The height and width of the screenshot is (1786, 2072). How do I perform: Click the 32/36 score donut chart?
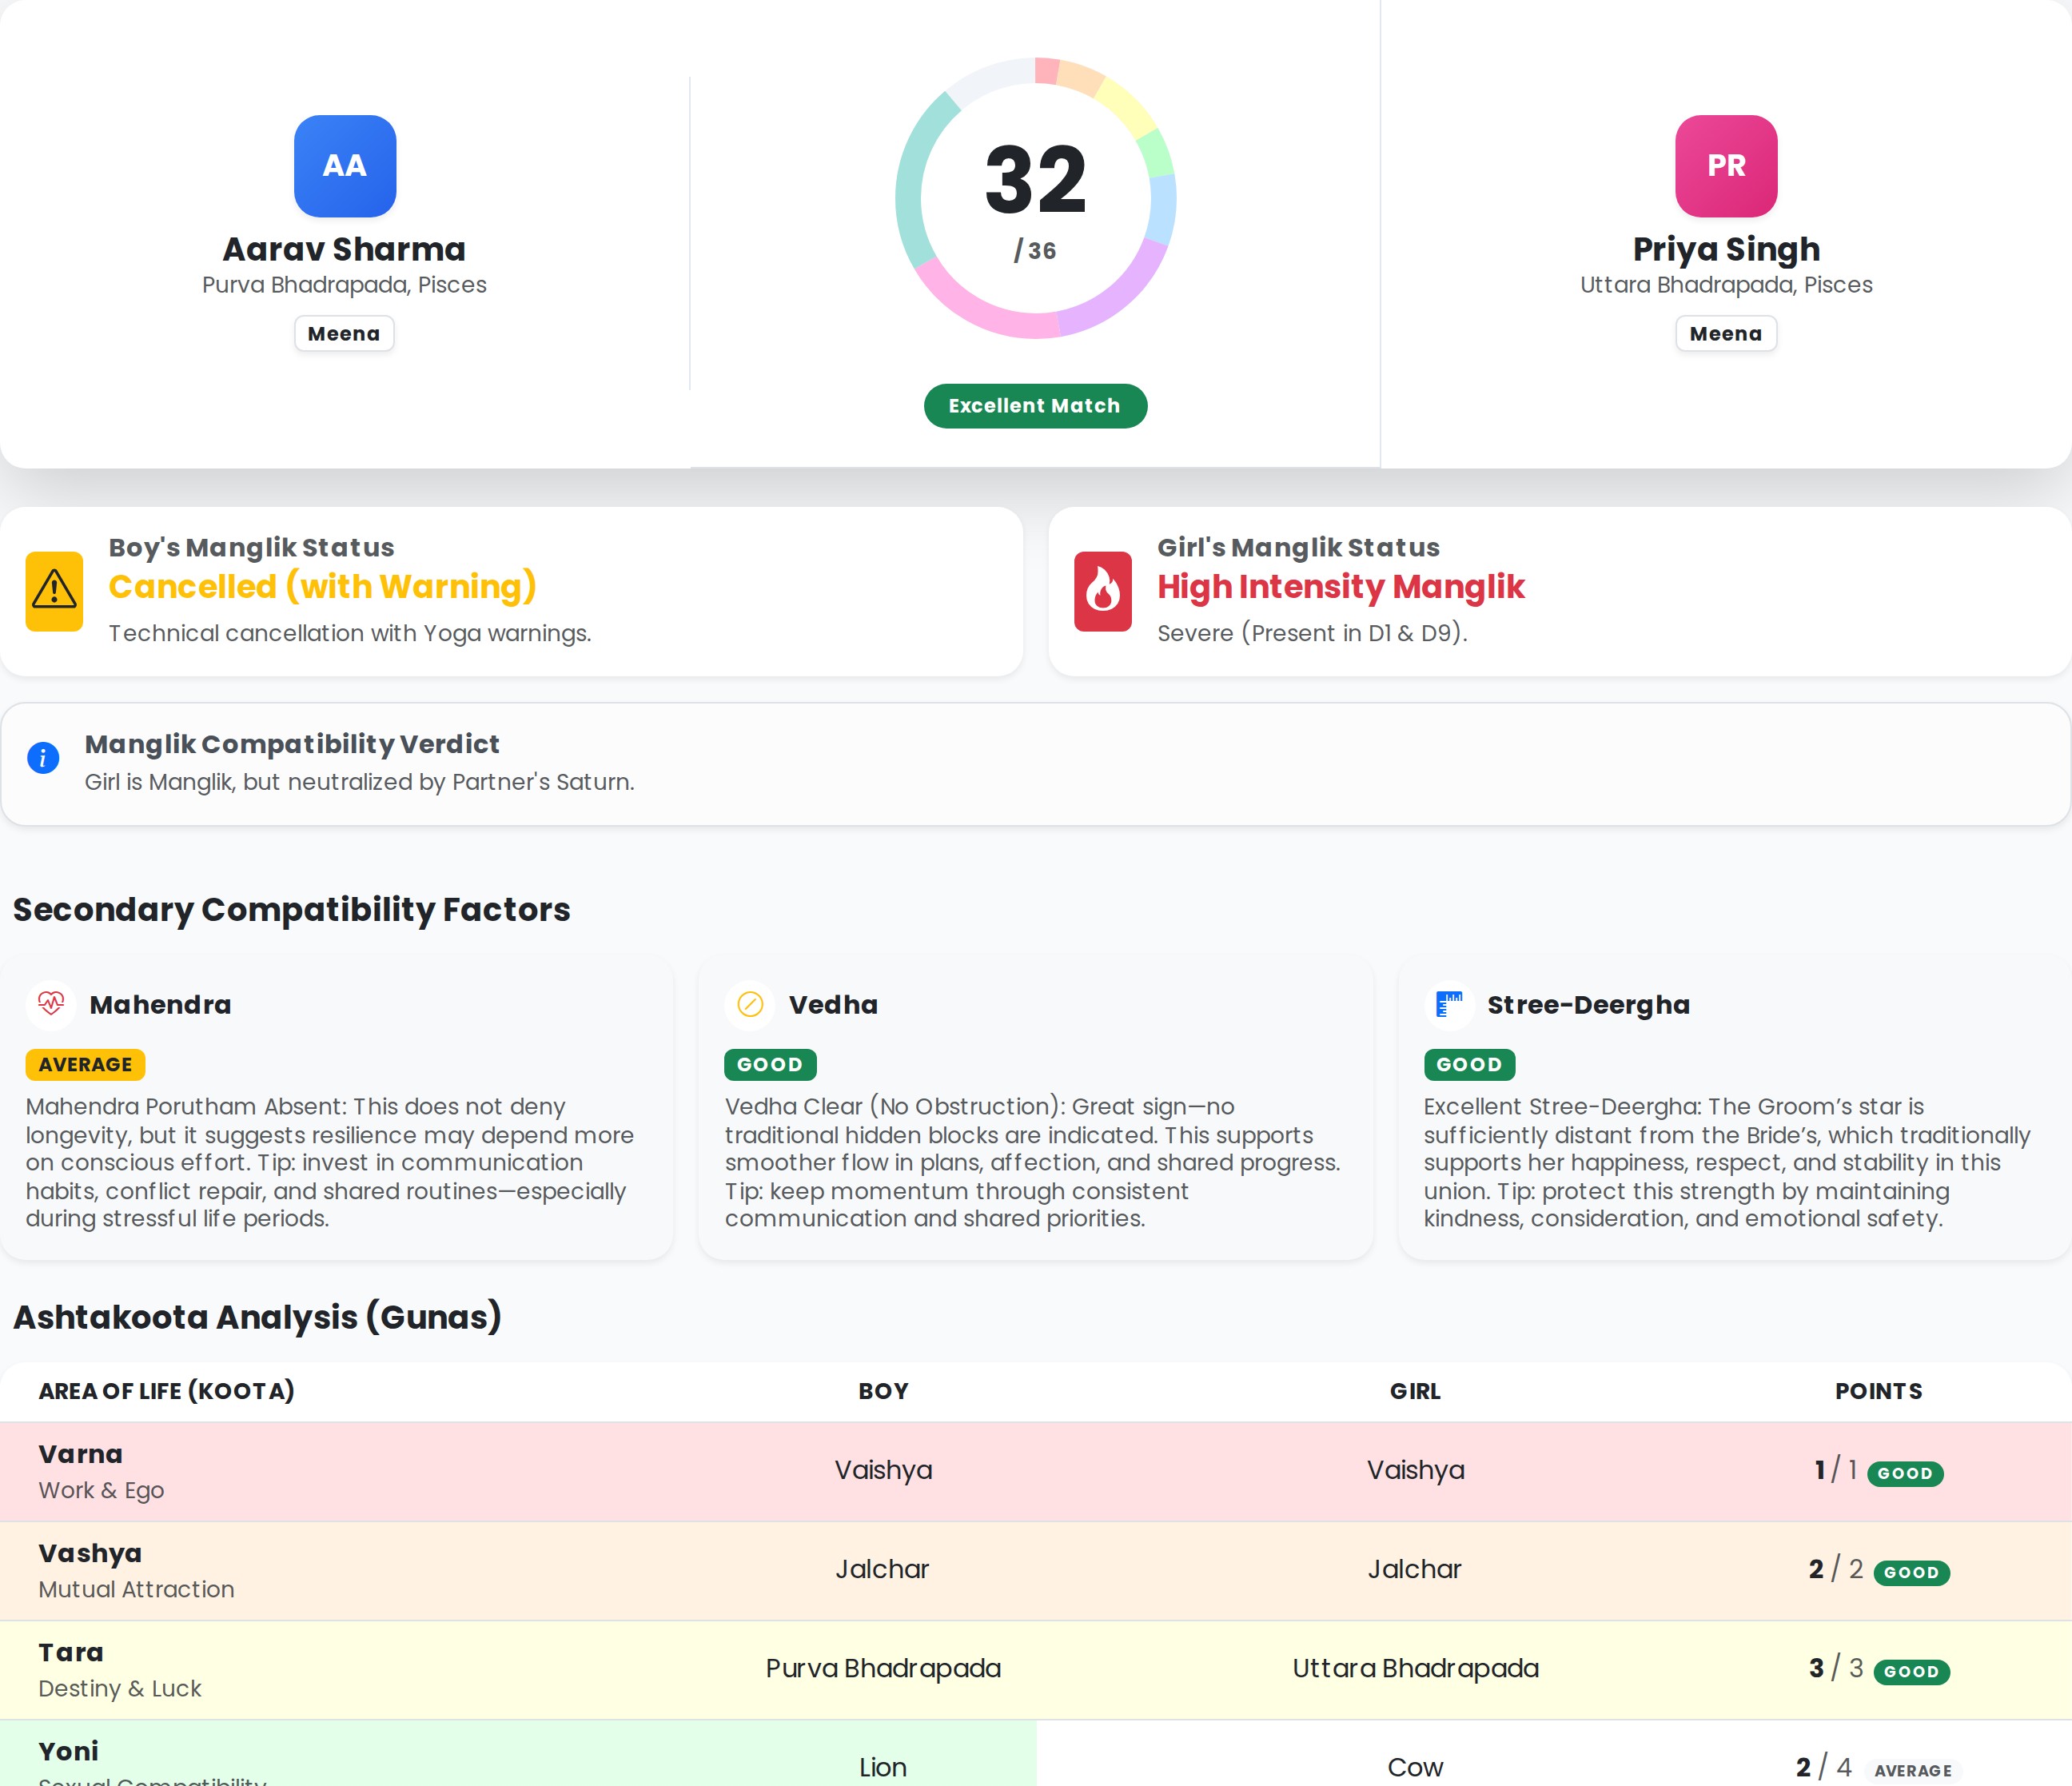coord(1034,198)
